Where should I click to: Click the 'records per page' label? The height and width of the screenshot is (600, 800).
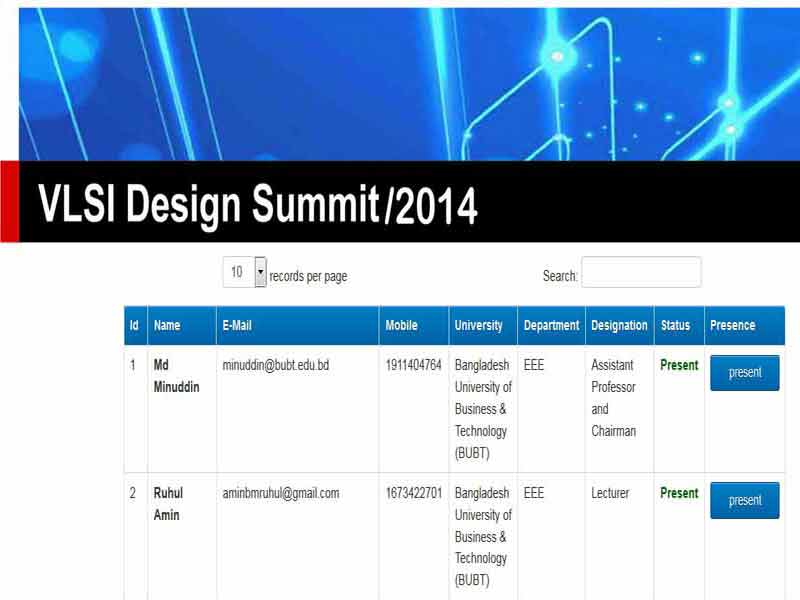308,277
